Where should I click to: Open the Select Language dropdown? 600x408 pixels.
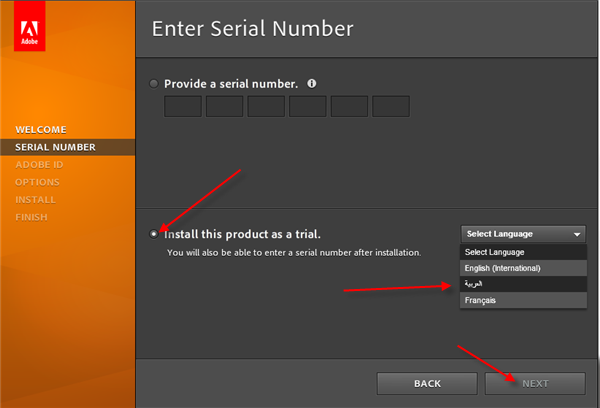click(523, 234)
